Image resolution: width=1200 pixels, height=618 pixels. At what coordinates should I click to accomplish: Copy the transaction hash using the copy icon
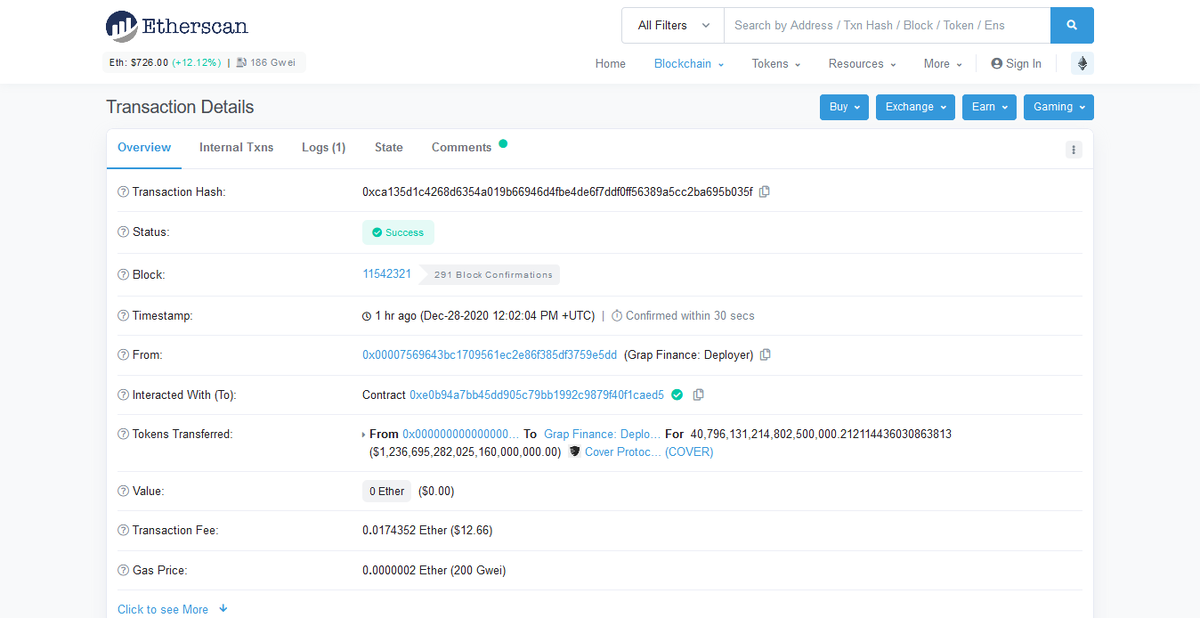[x=765, y=191]
